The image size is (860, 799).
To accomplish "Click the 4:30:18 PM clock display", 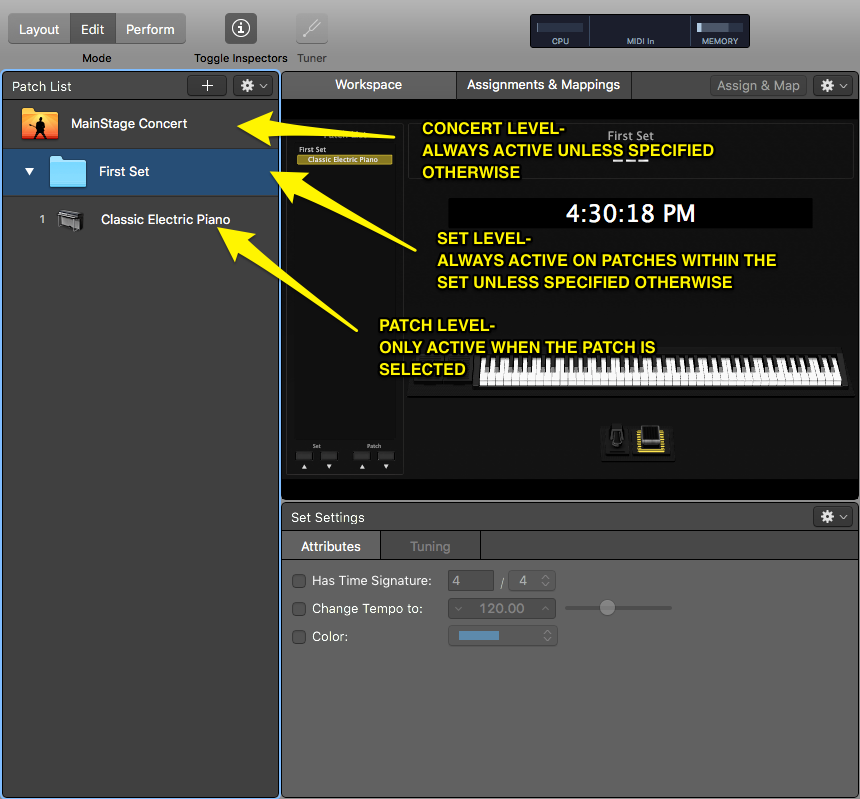I will pos(630,213).
